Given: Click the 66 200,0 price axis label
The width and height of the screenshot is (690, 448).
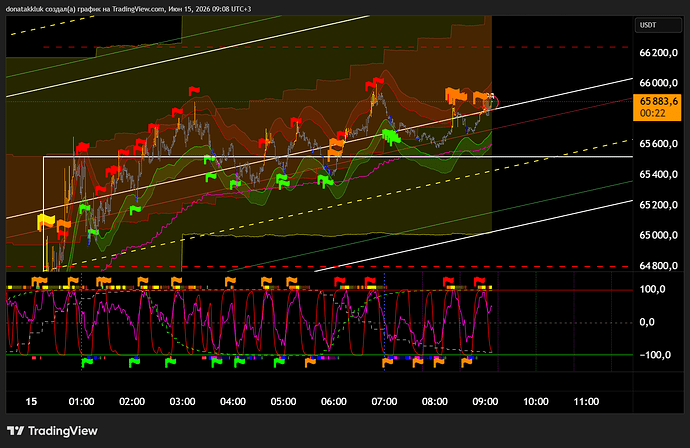Looking at the screenshot, I should pos(658,53).
